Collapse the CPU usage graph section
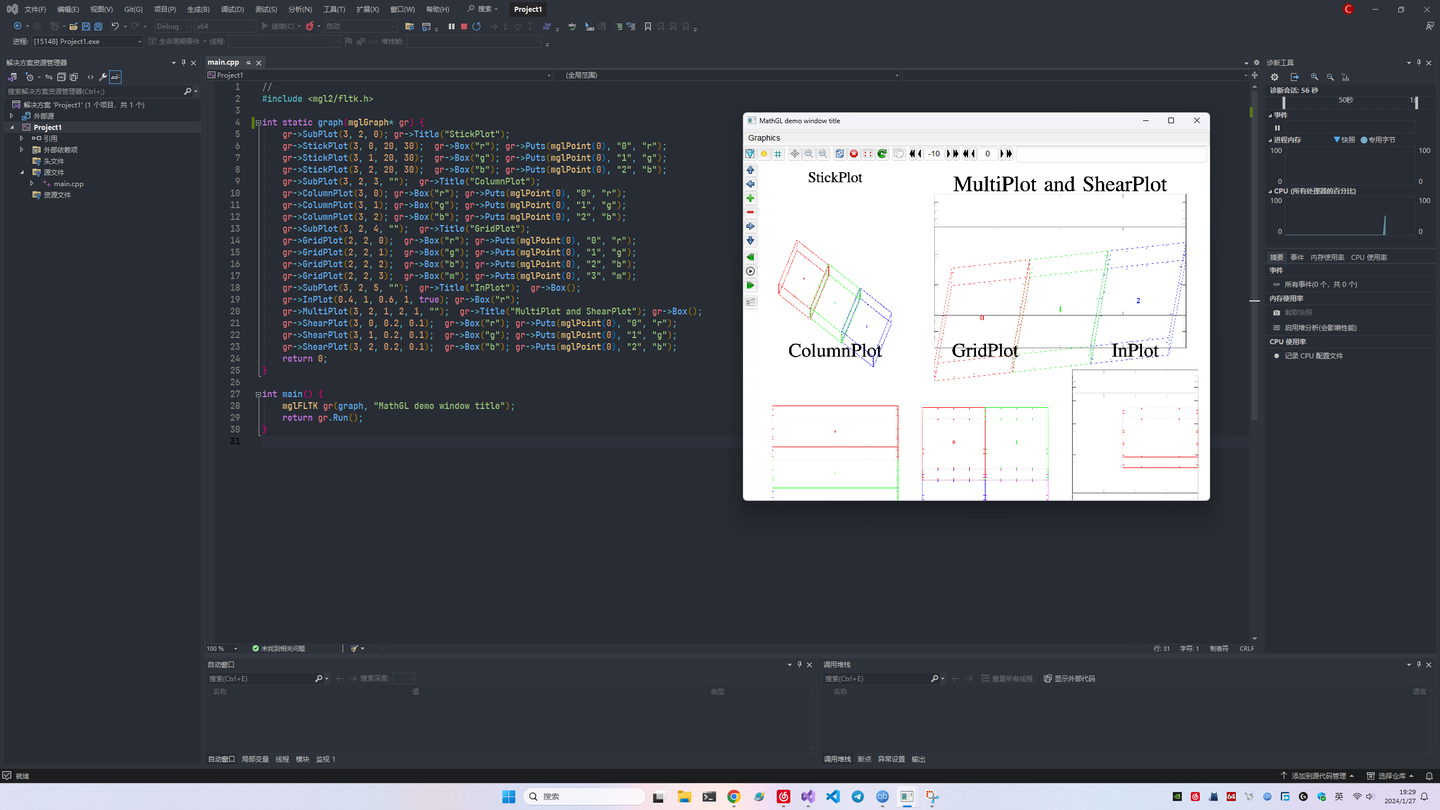The image size is (1440, 810). click(x=1271, y=191)
